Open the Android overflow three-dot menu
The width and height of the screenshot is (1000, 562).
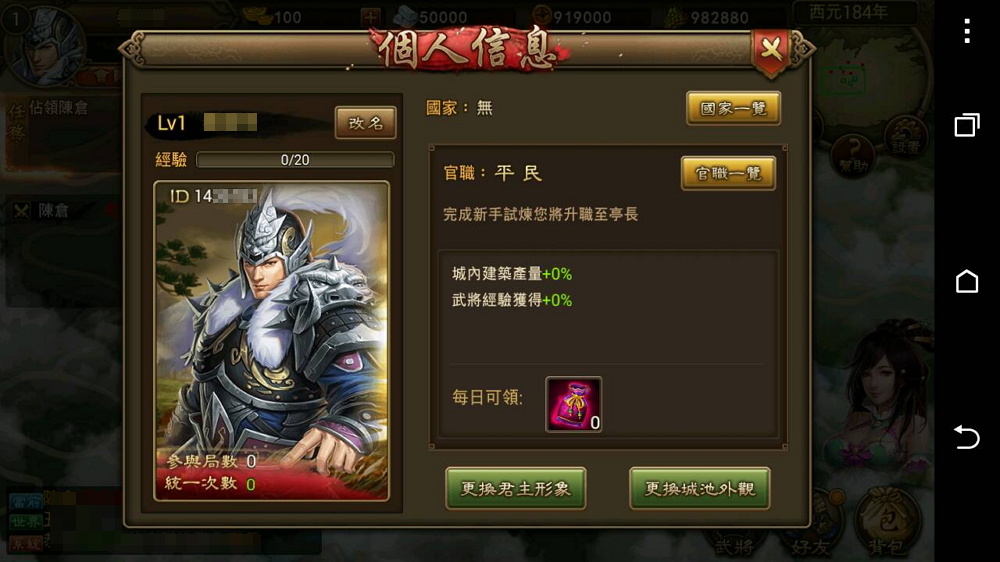click(967, 31)
